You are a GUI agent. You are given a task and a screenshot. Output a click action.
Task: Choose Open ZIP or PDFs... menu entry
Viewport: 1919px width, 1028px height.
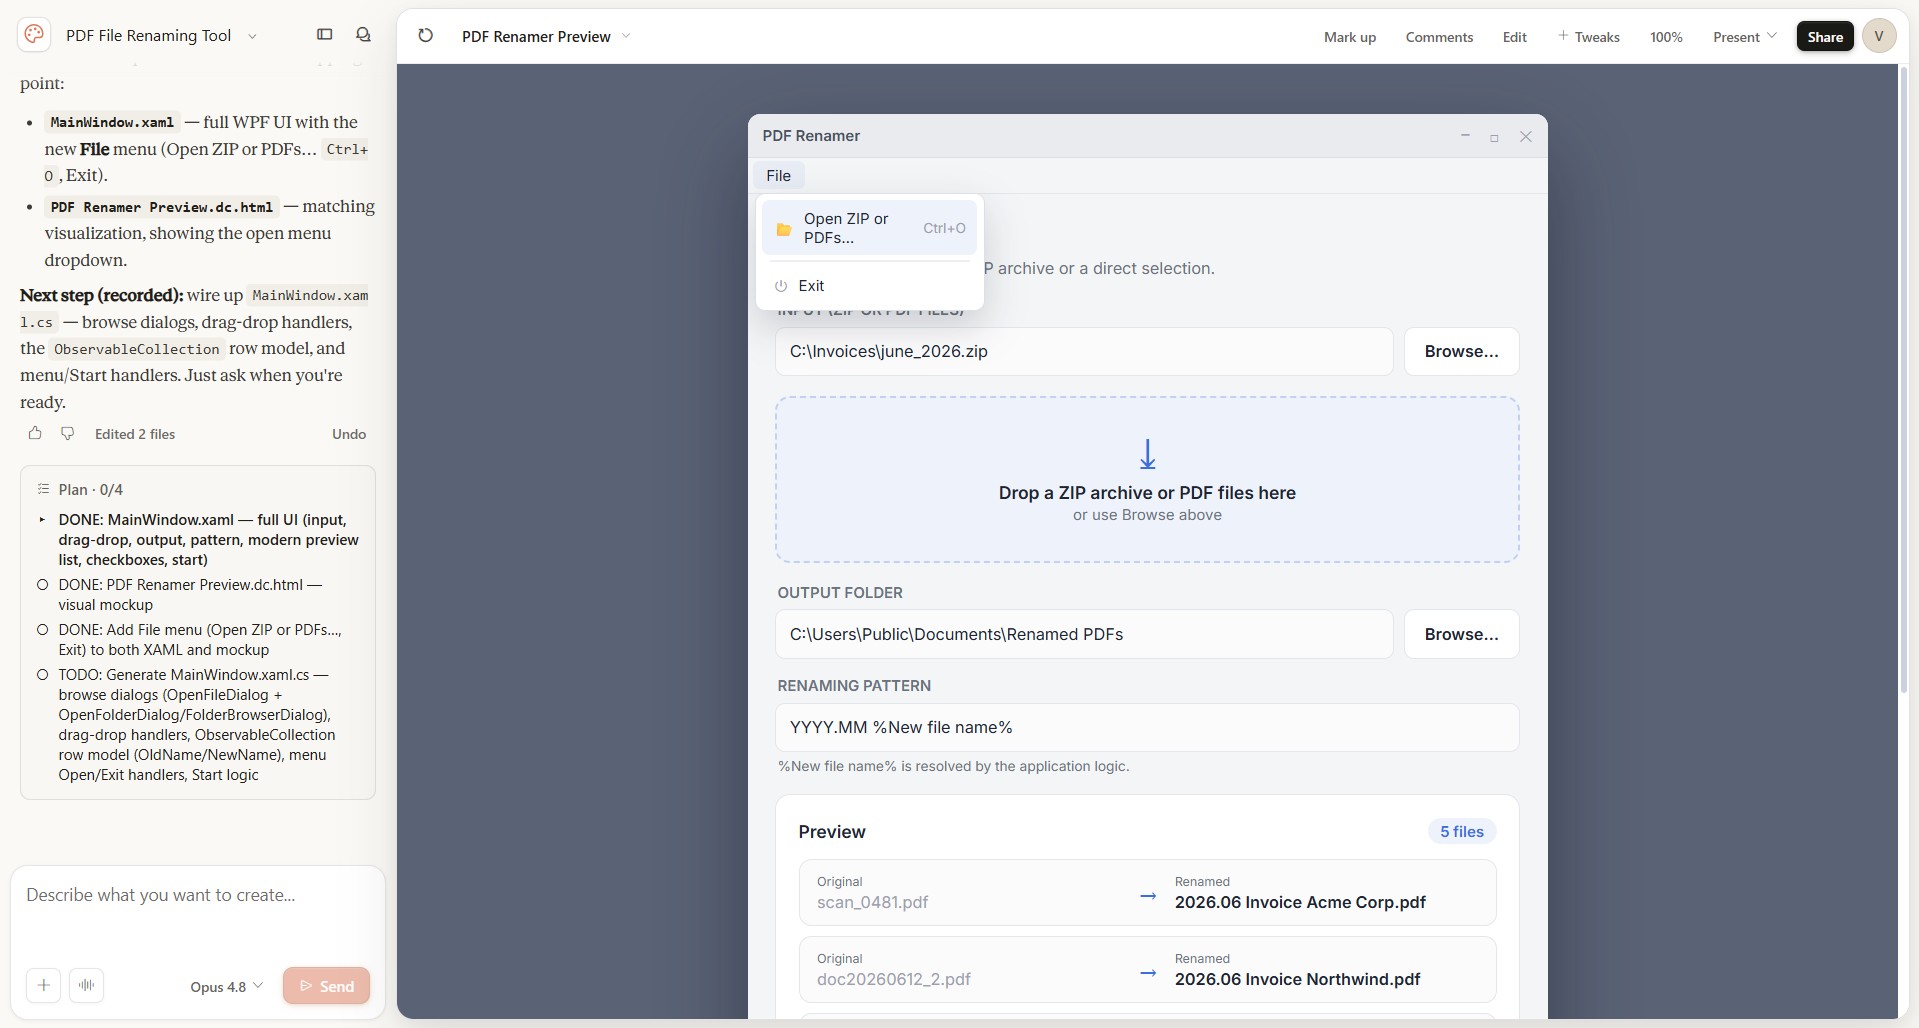pos(869,228)
